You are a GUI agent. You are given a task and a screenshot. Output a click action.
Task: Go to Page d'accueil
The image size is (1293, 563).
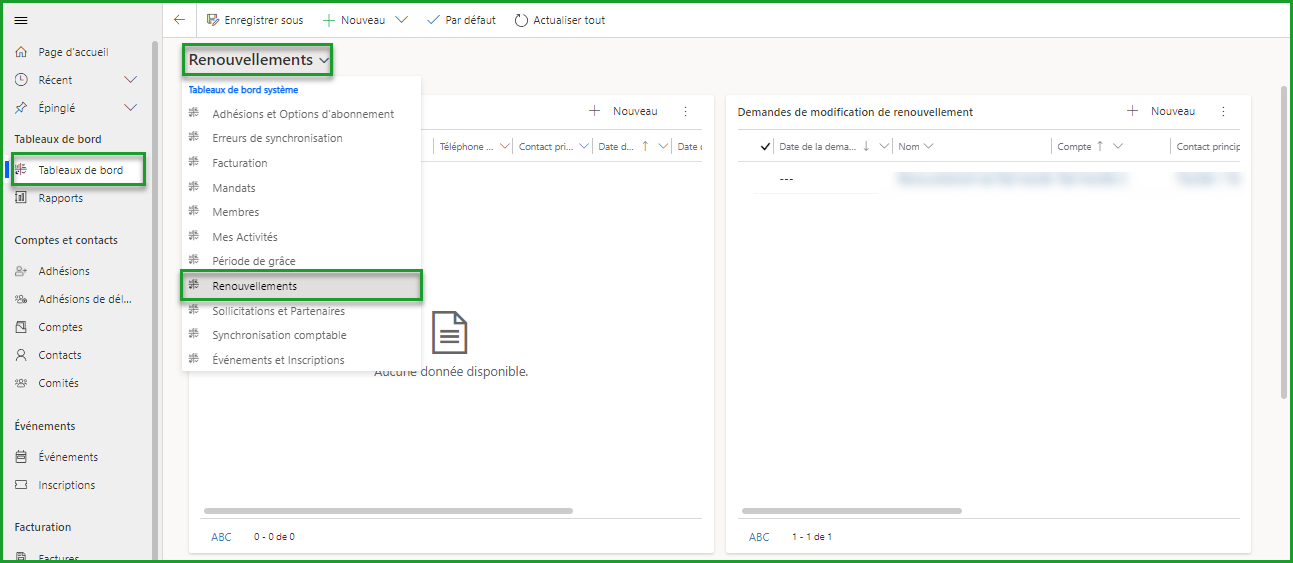pyautogui.click(x=73, y=52)
